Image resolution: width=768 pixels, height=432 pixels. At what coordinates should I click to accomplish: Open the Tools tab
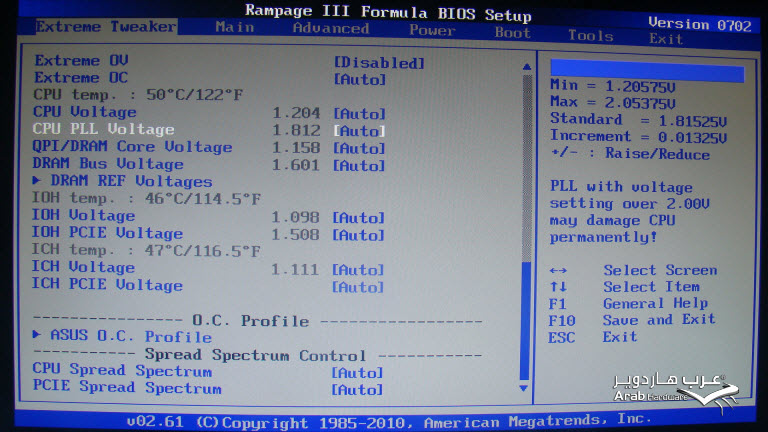coord(590,35)
